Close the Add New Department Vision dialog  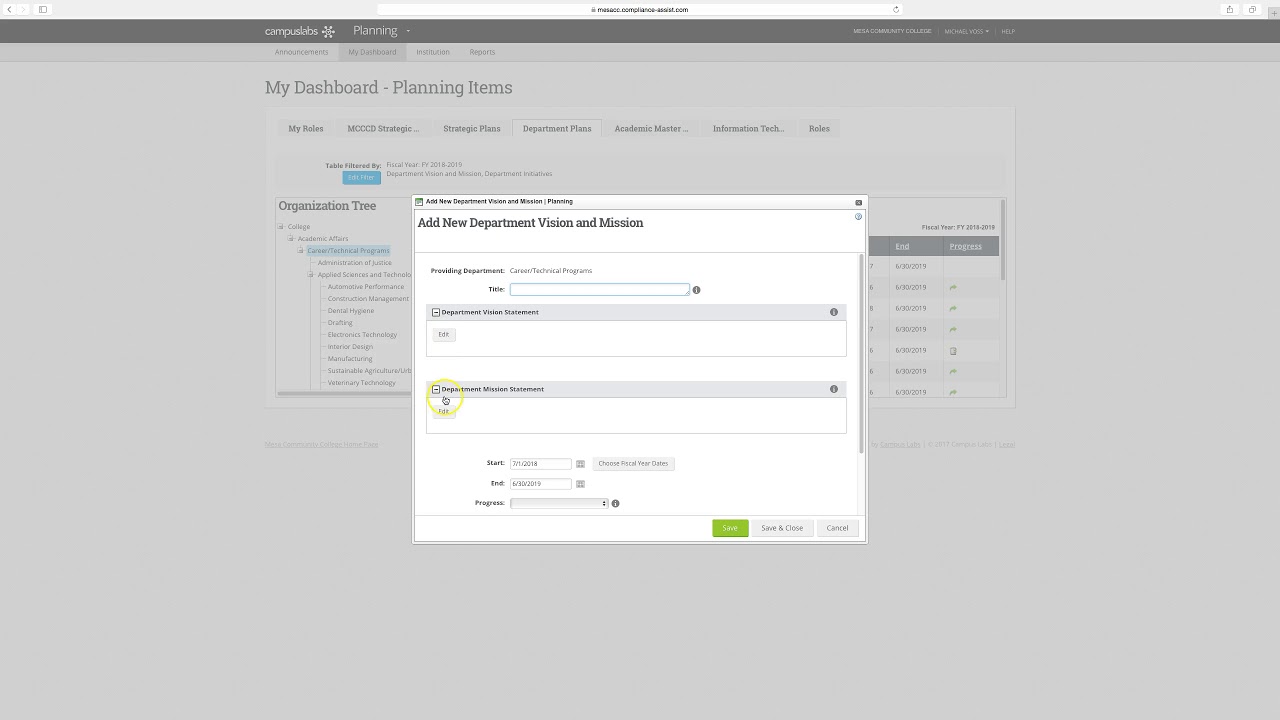click(x=858, y=202)
